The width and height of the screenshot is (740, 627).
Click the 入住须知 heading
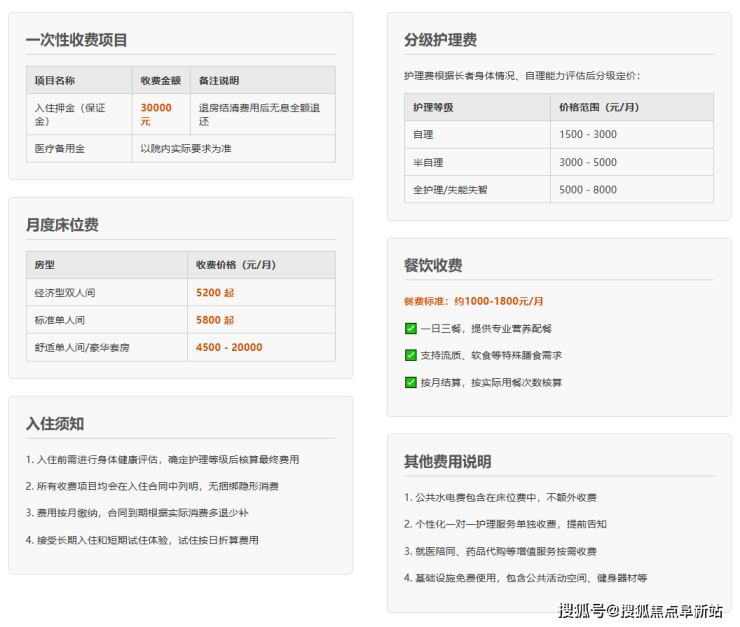55,424
